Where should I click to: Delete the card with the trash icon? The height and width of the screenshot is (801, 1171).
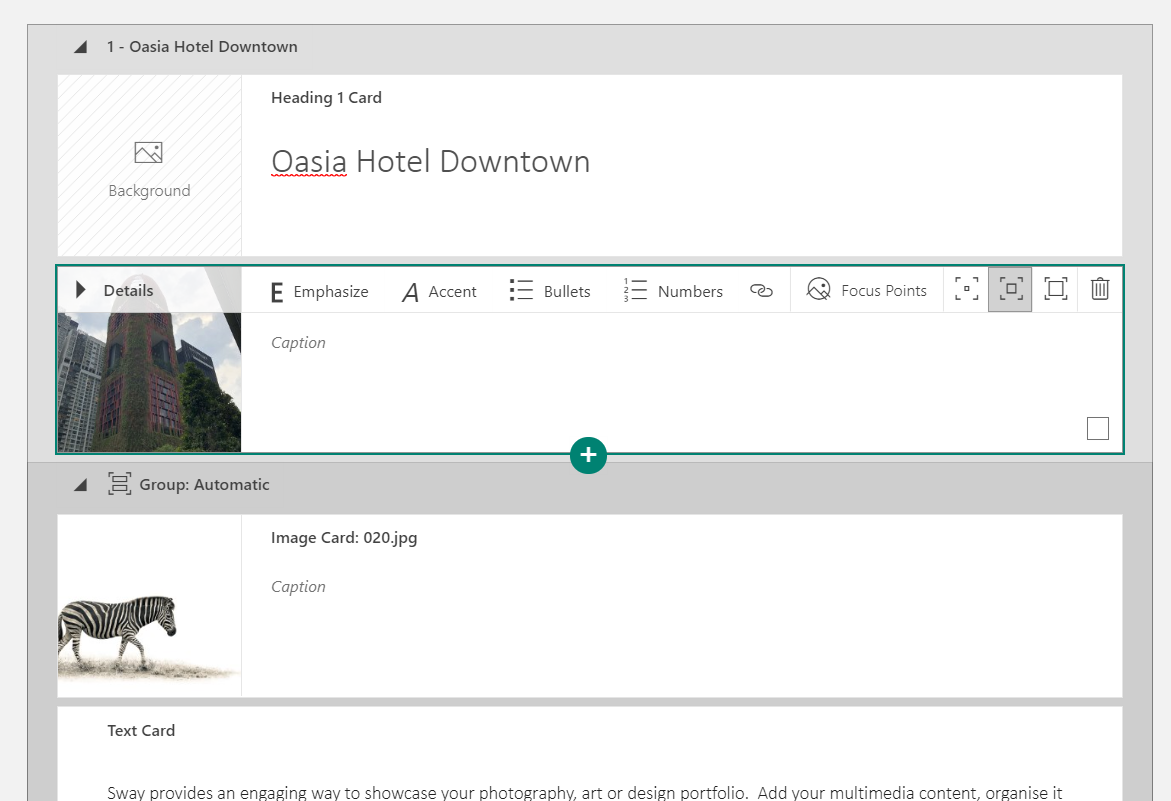pos(1100,289)
